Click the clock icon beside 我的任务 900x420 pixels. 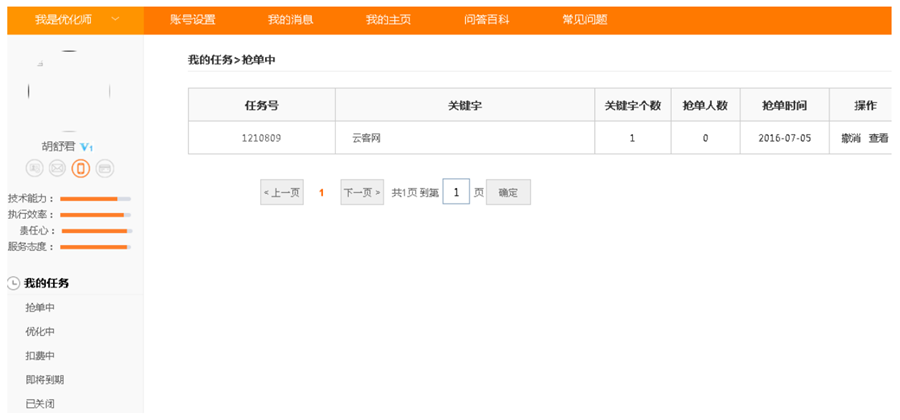(x=13, y=284)
